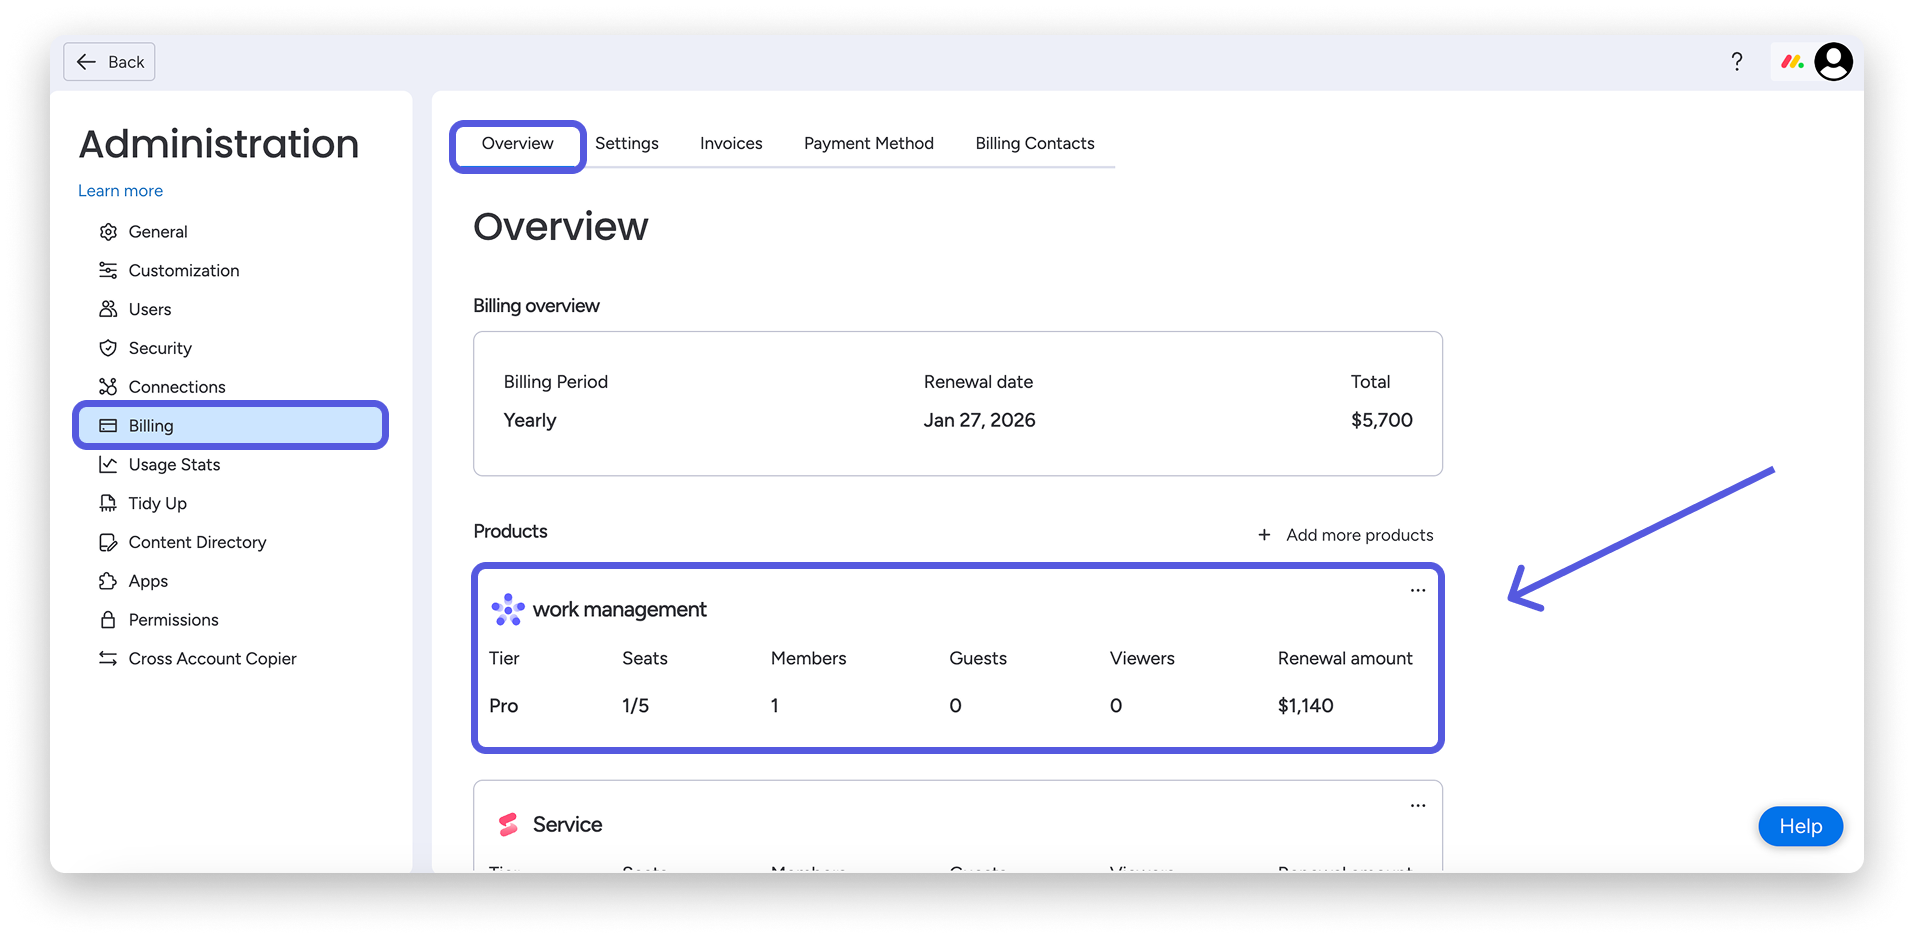Open the help question mark icon

[x=1737, y=62]
